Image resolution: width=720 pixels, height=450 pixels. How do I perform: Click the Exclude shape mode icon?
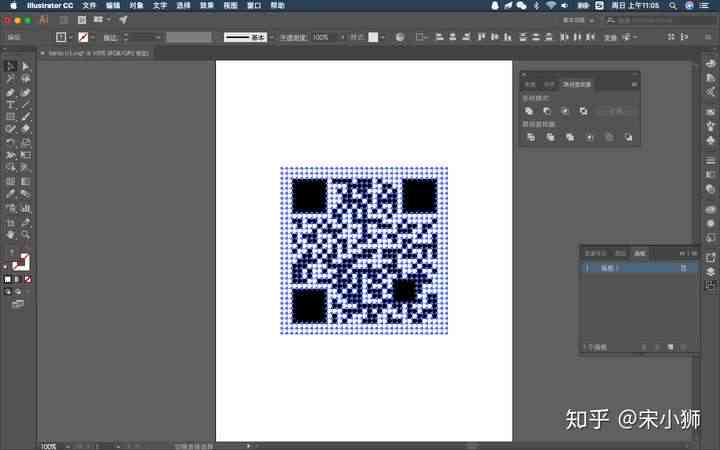click(583, 111)
